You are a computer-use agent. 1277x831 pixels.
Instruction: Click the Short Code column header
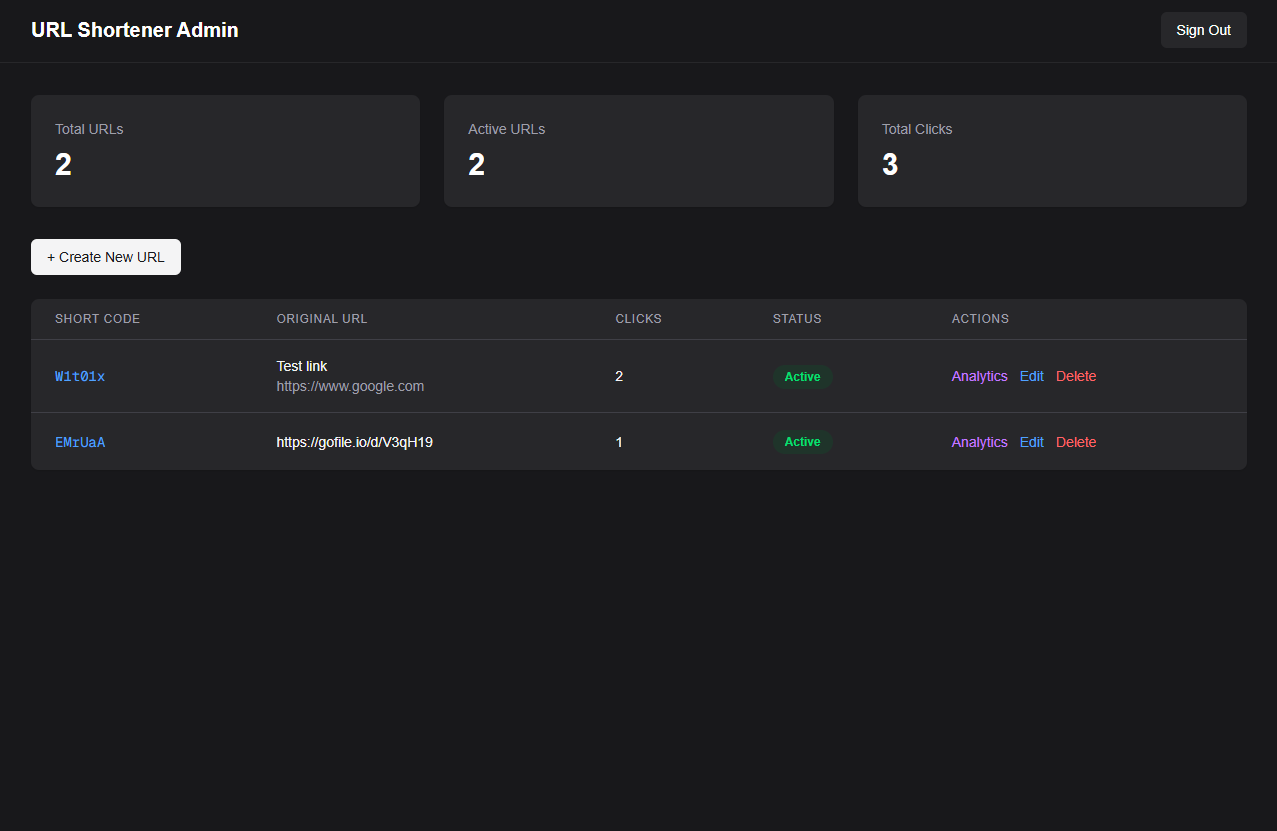coord(97,319)
